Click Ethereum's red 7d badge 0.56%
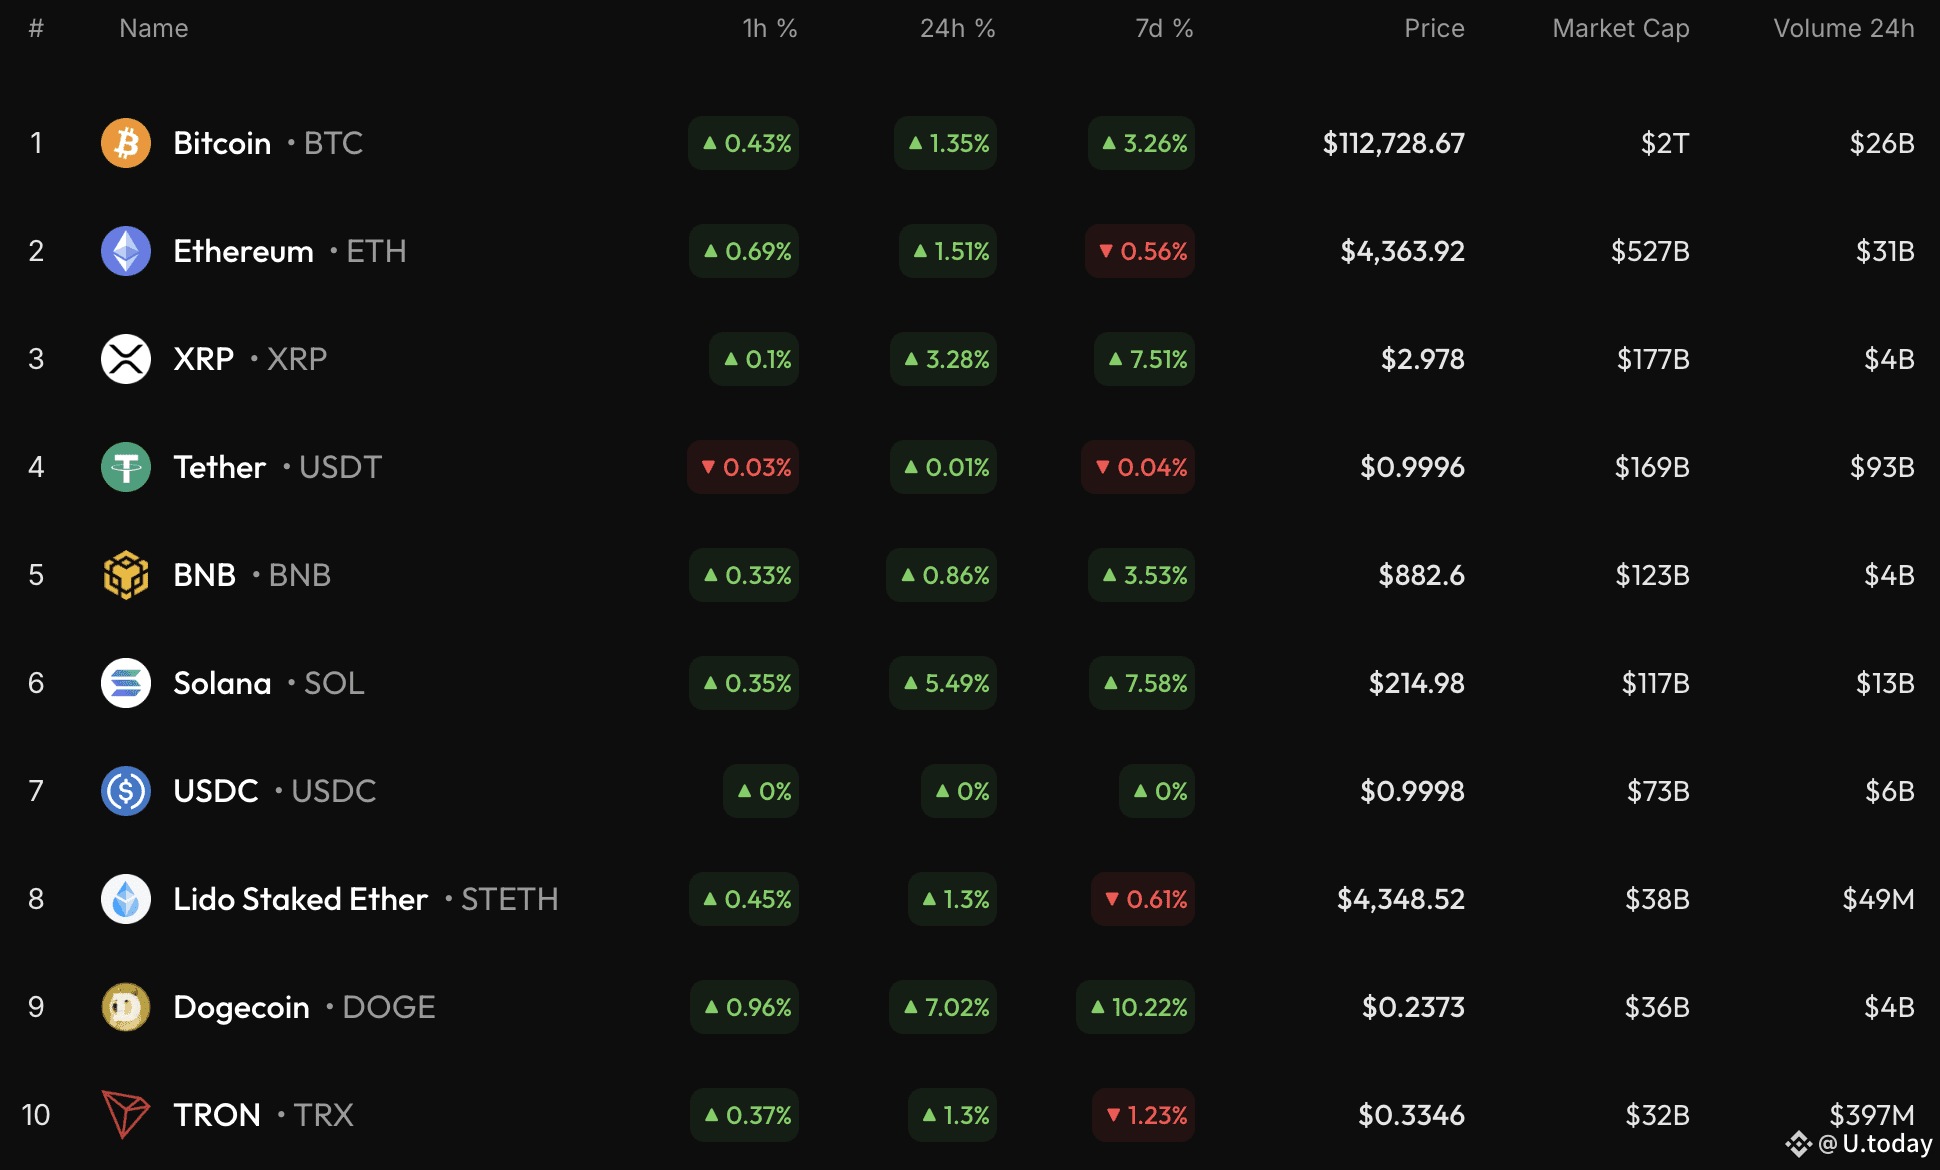 pos(1140,251)
